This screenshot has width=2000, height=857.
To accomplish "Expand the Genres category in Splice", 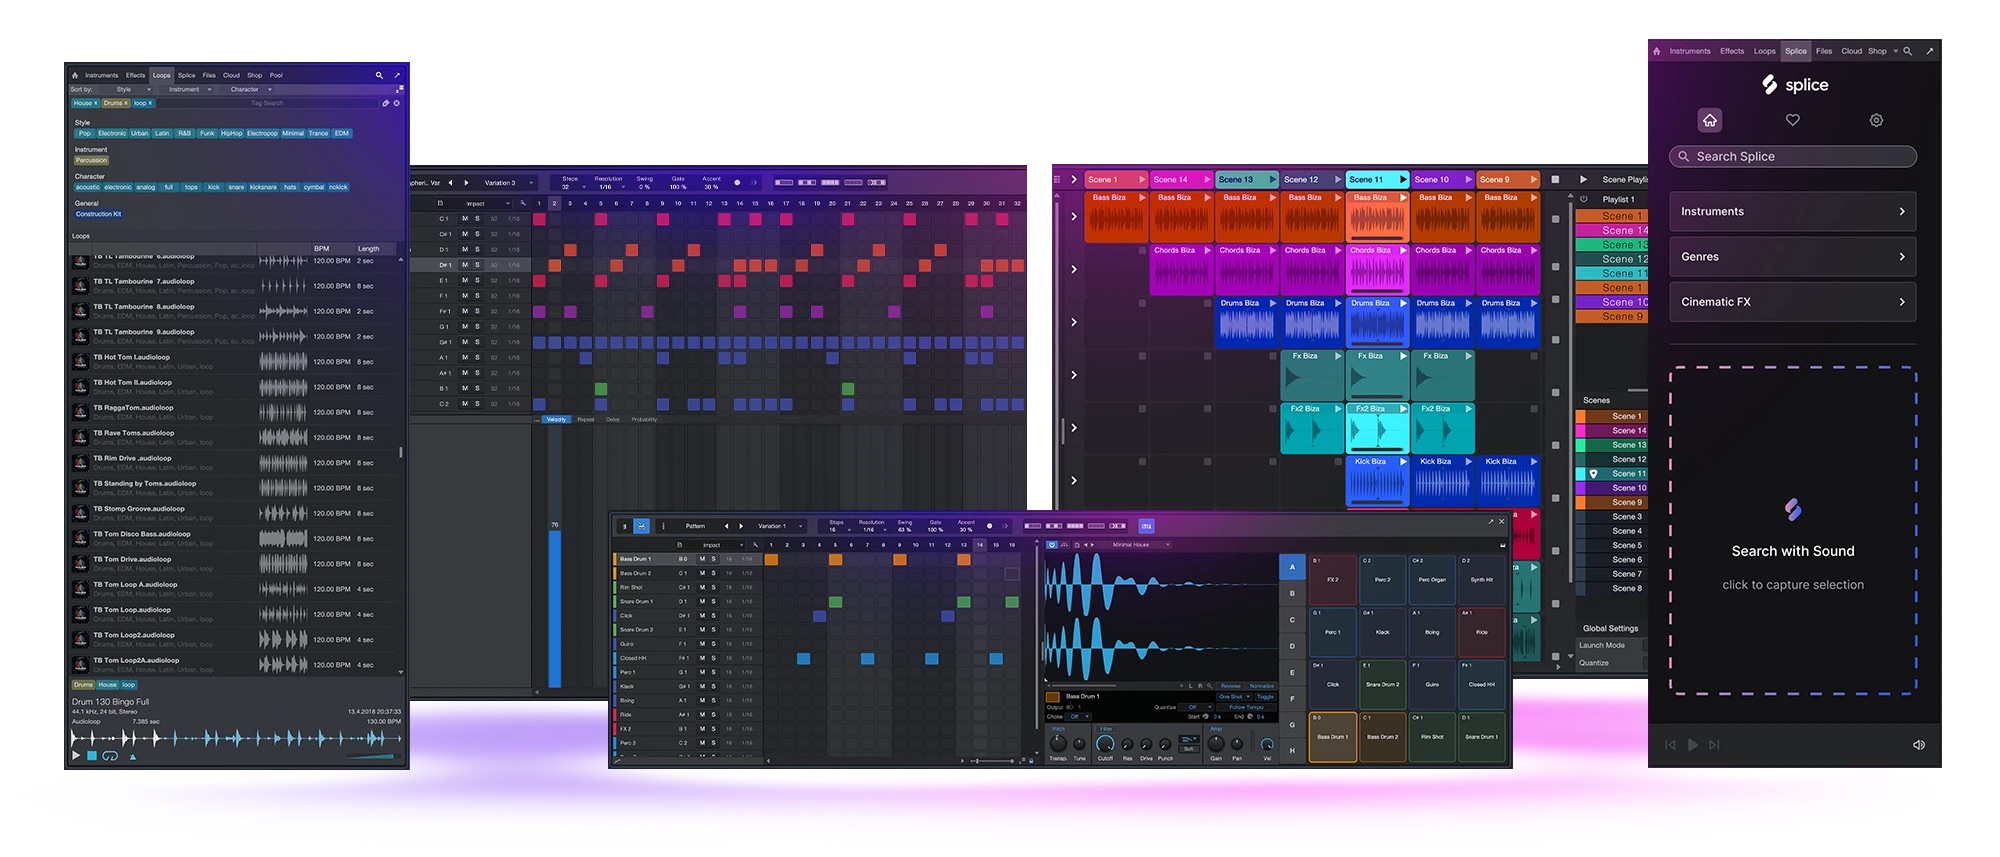I will [1792, 257].
